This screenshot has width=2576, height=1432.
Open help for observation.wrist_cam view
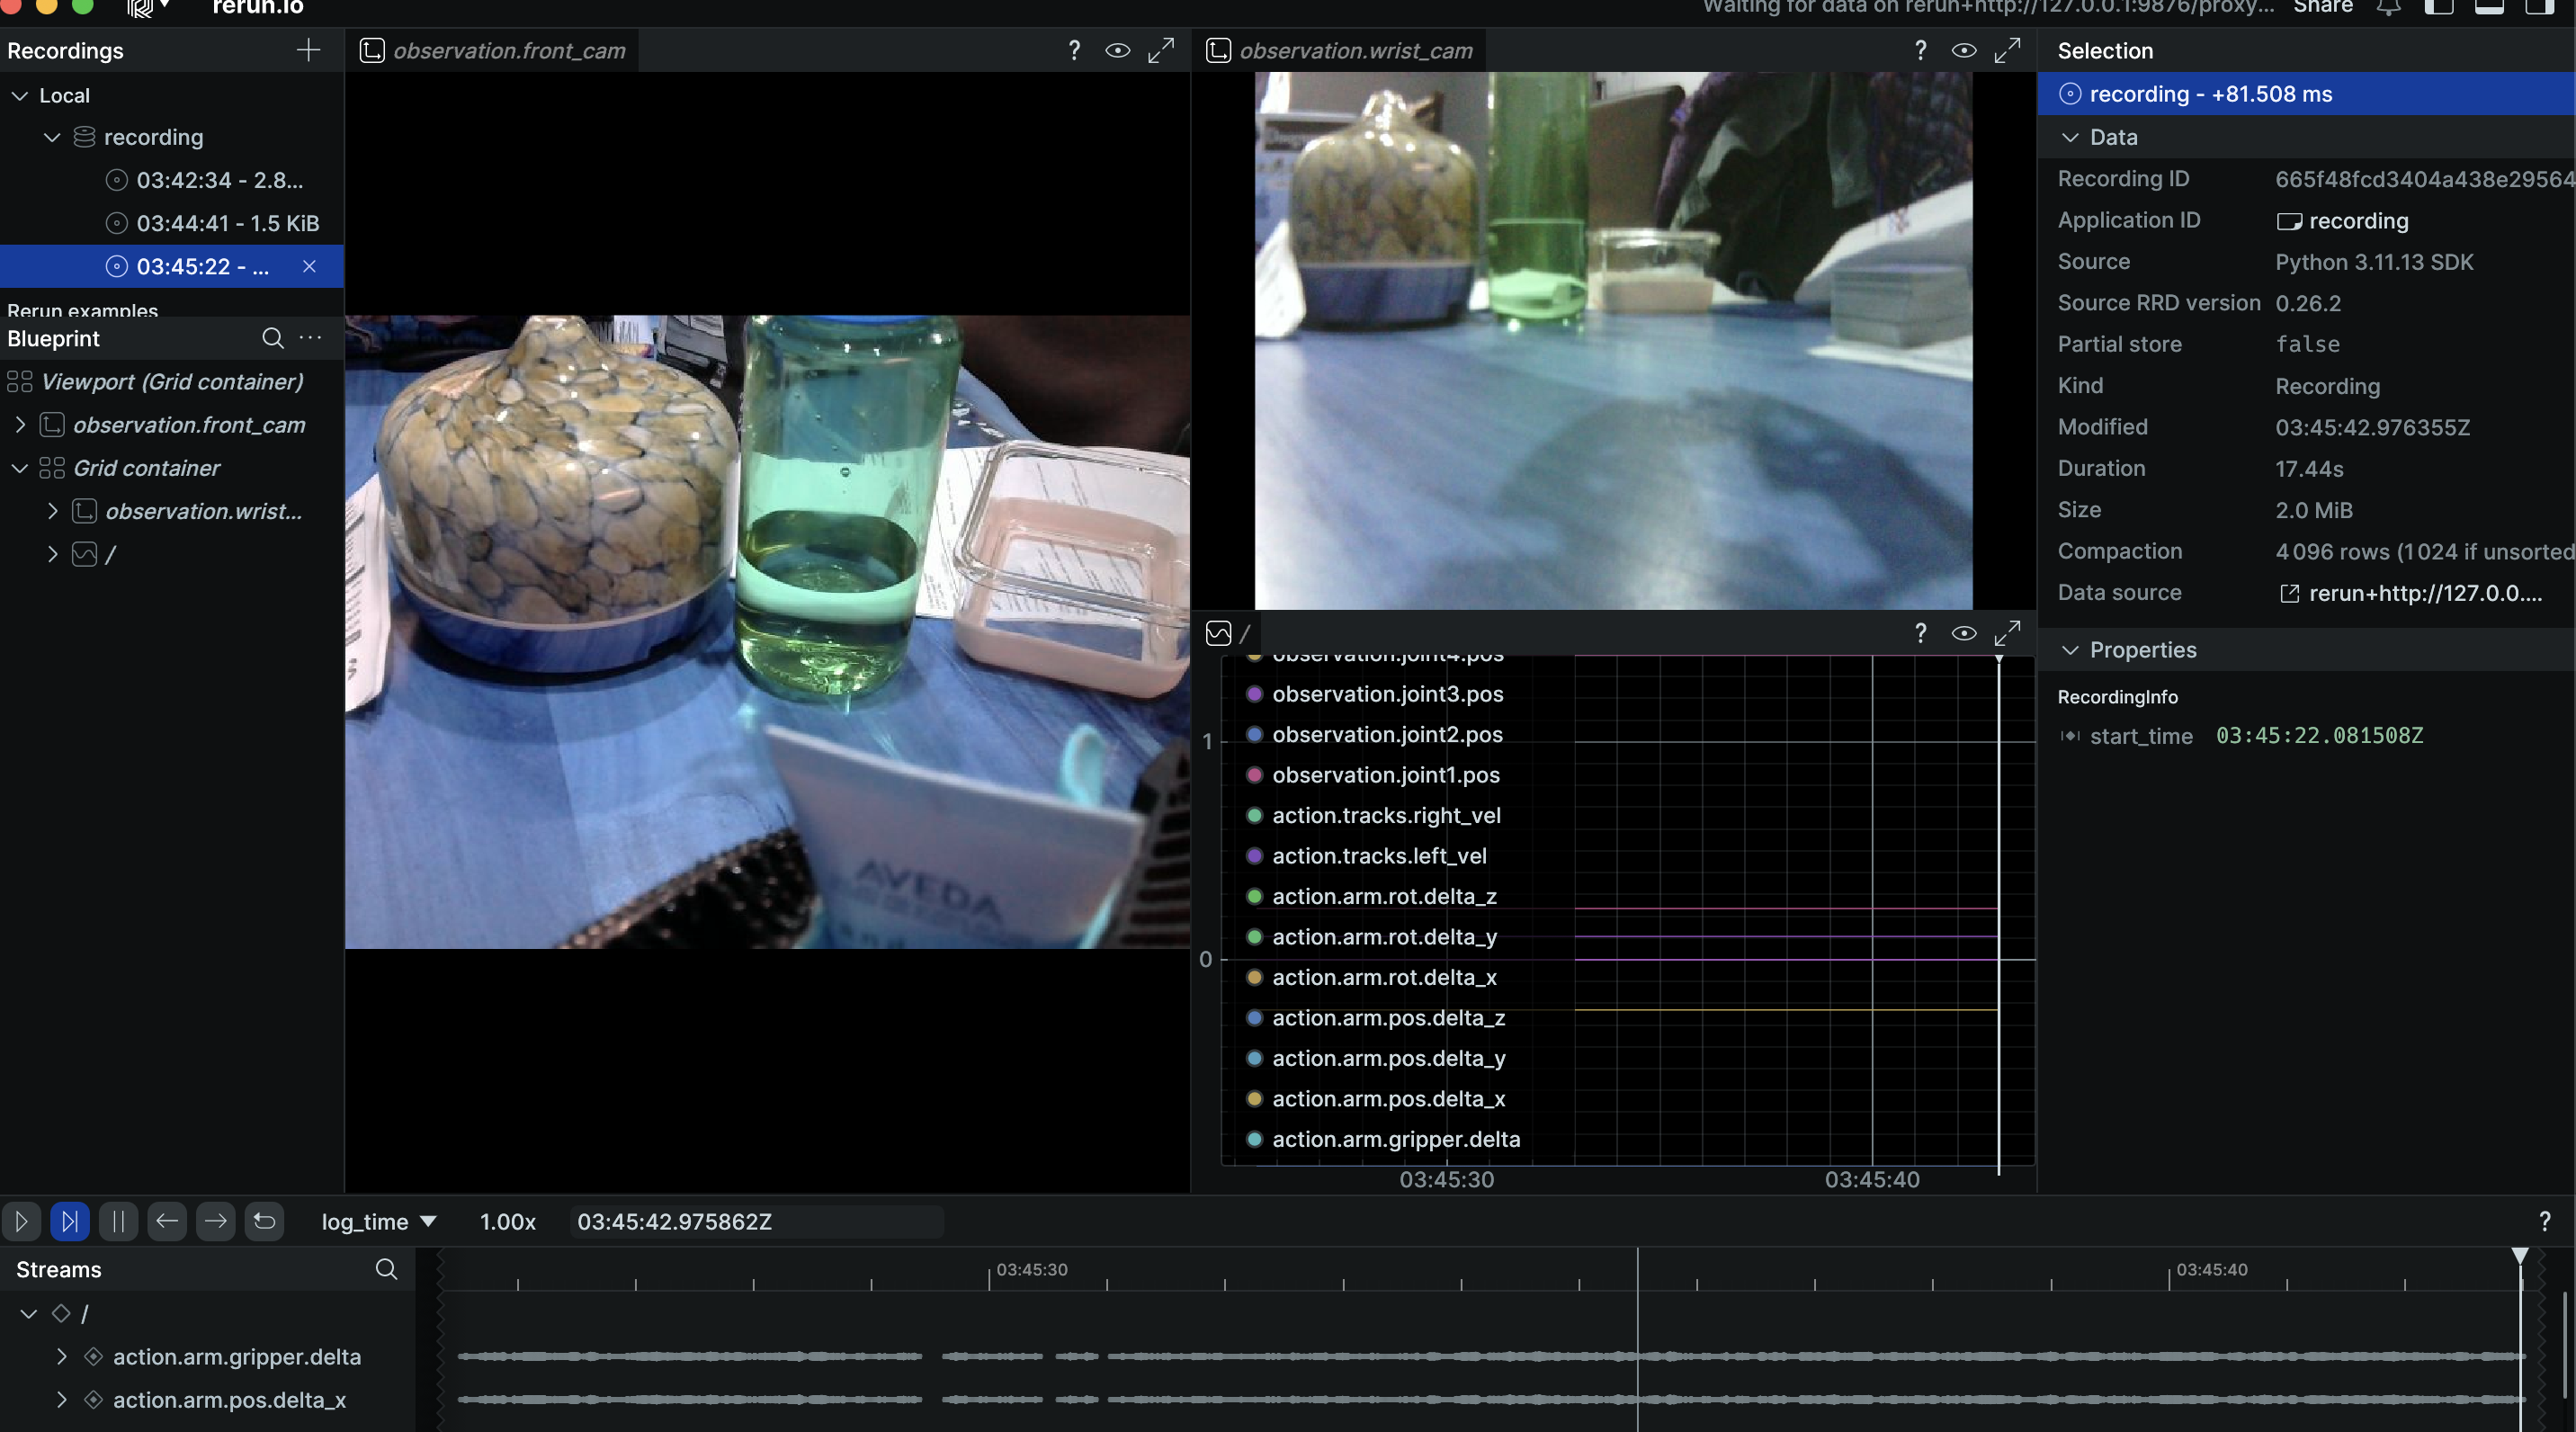pos(1919,50)
